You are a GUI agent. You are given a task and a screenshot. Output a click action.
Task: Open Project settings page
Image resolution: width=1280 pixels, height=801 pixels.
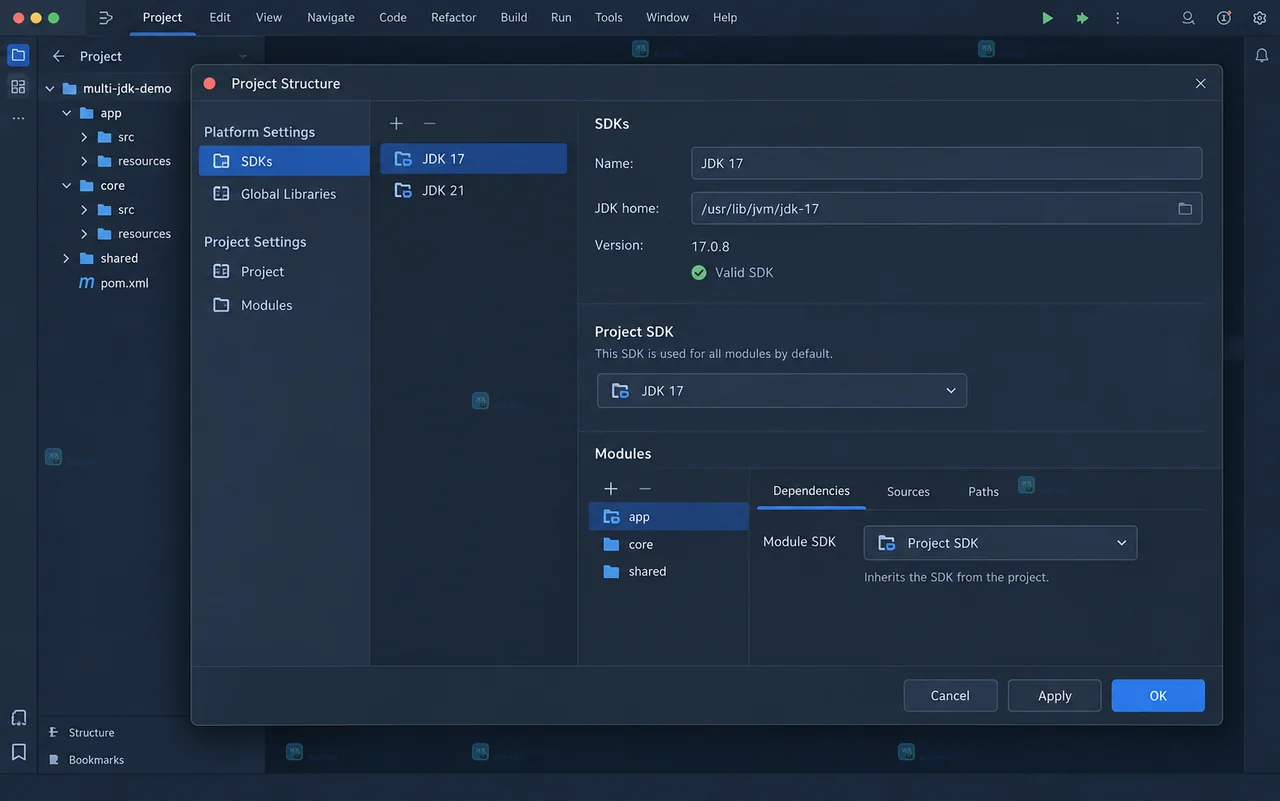(x=284, y=271)
